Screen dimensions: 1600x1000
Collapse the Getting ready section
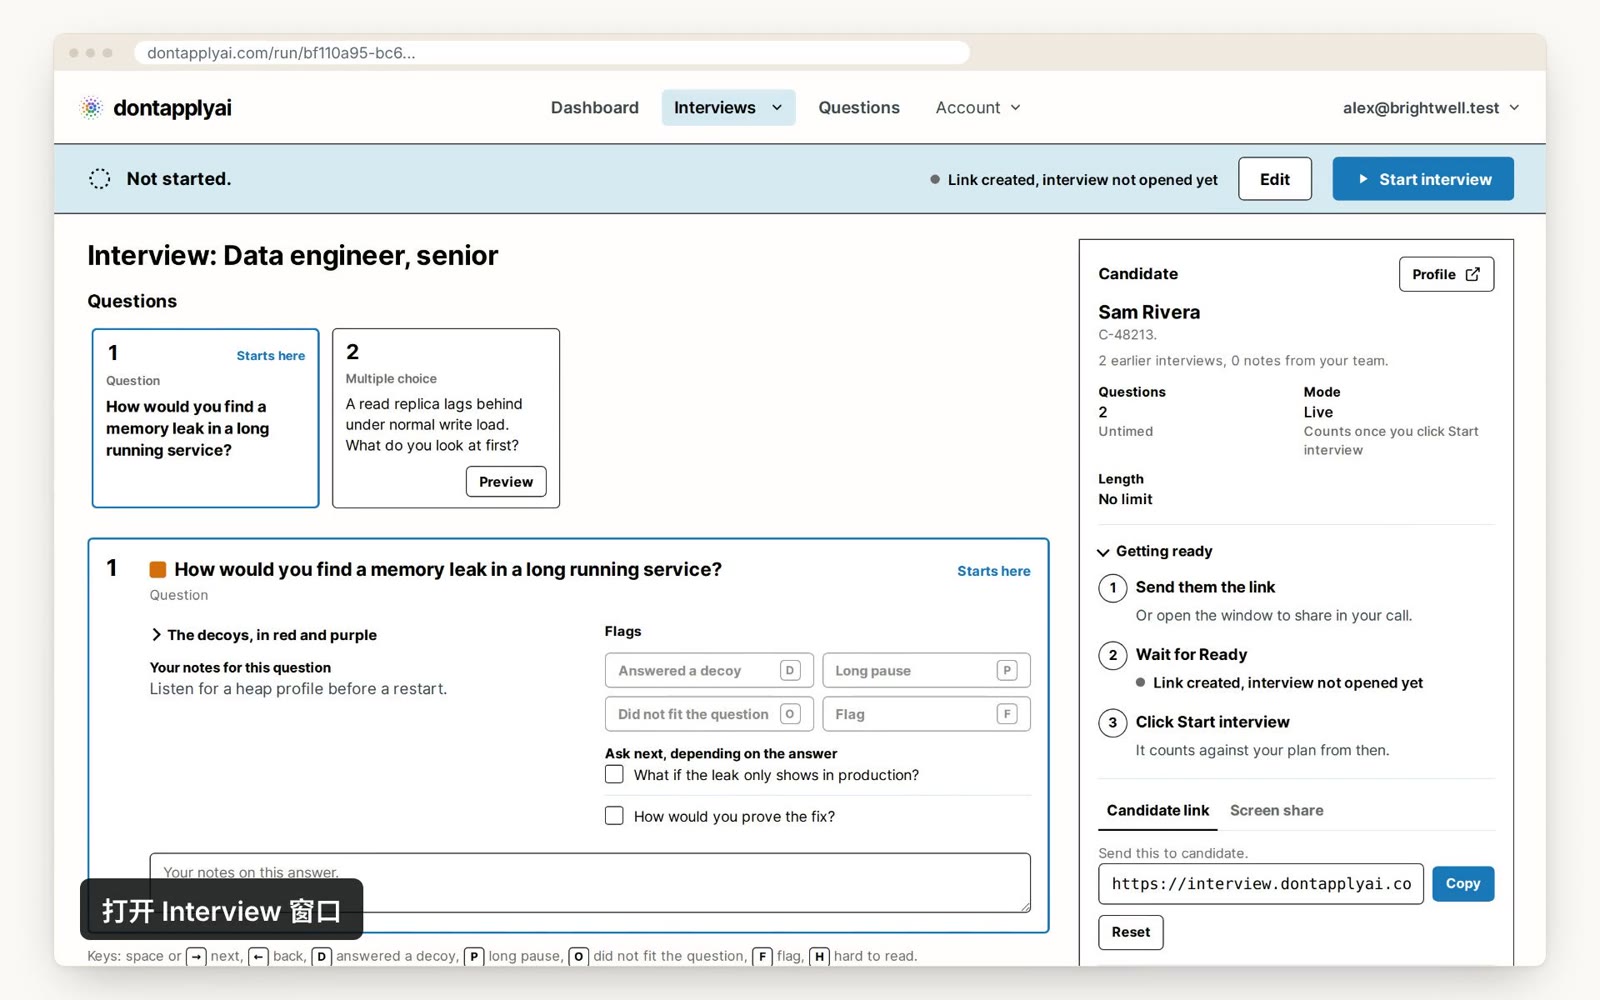click(1155, 551)
